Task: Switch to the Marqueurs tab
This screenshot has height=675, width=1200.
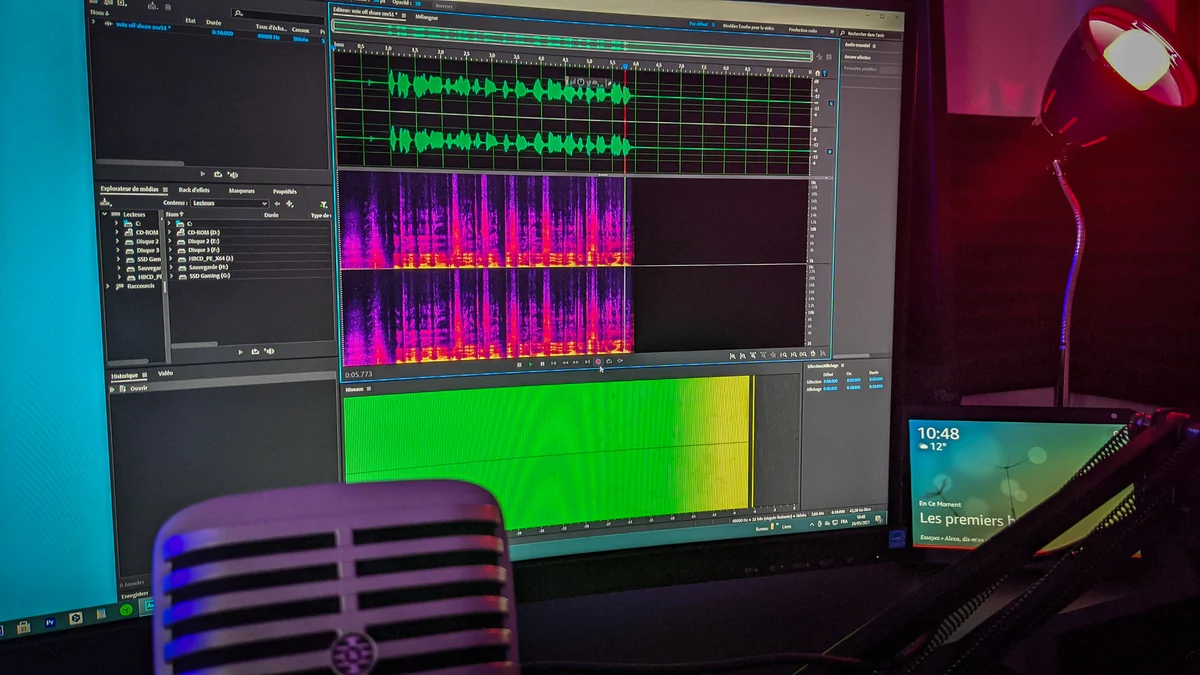Action: pos(242,191)
